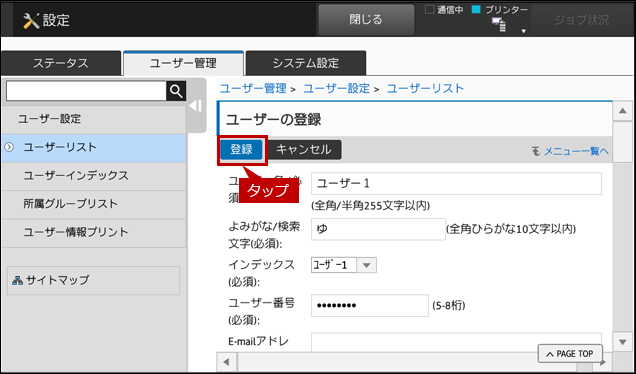
Task: Toggle the 通信中 indicator box
Action: (429, 9)
